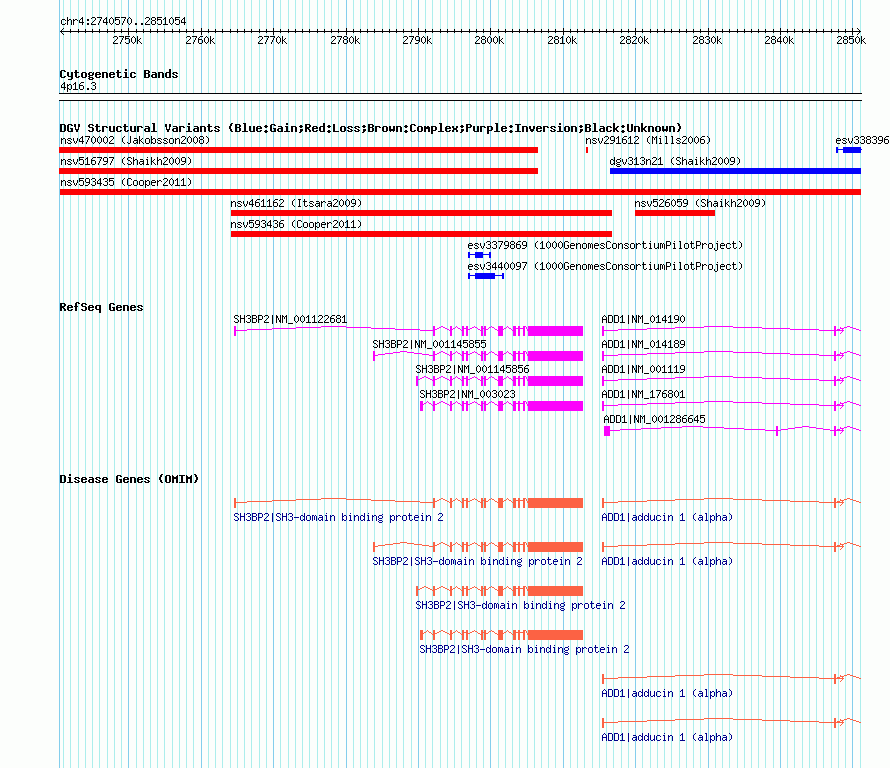The height and width of the screenshot is (768, 890).
Task: Open the SH3BP2|NM_001145855 RefSeq transcript
Action: point(478,355)
